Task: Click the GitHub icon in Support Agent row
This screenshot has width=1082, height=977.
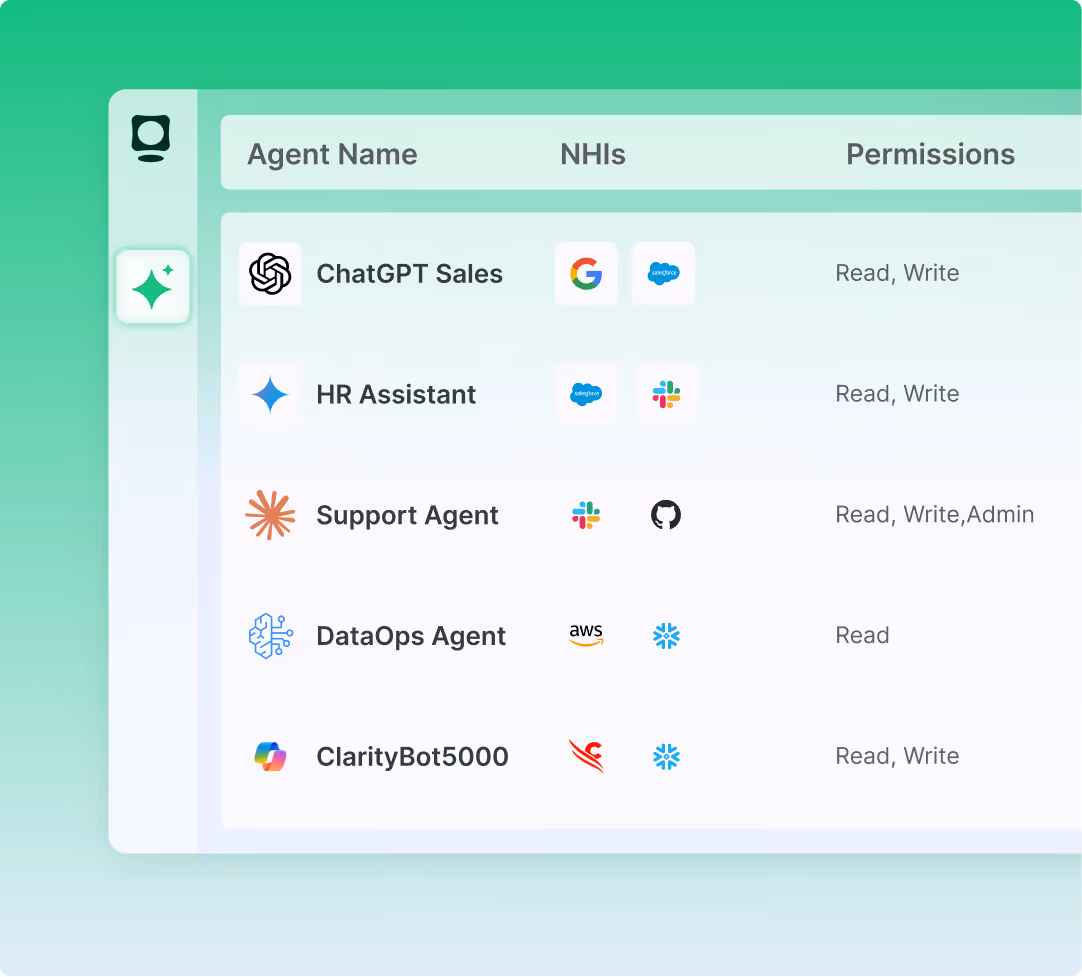Action: pos(666,515)
